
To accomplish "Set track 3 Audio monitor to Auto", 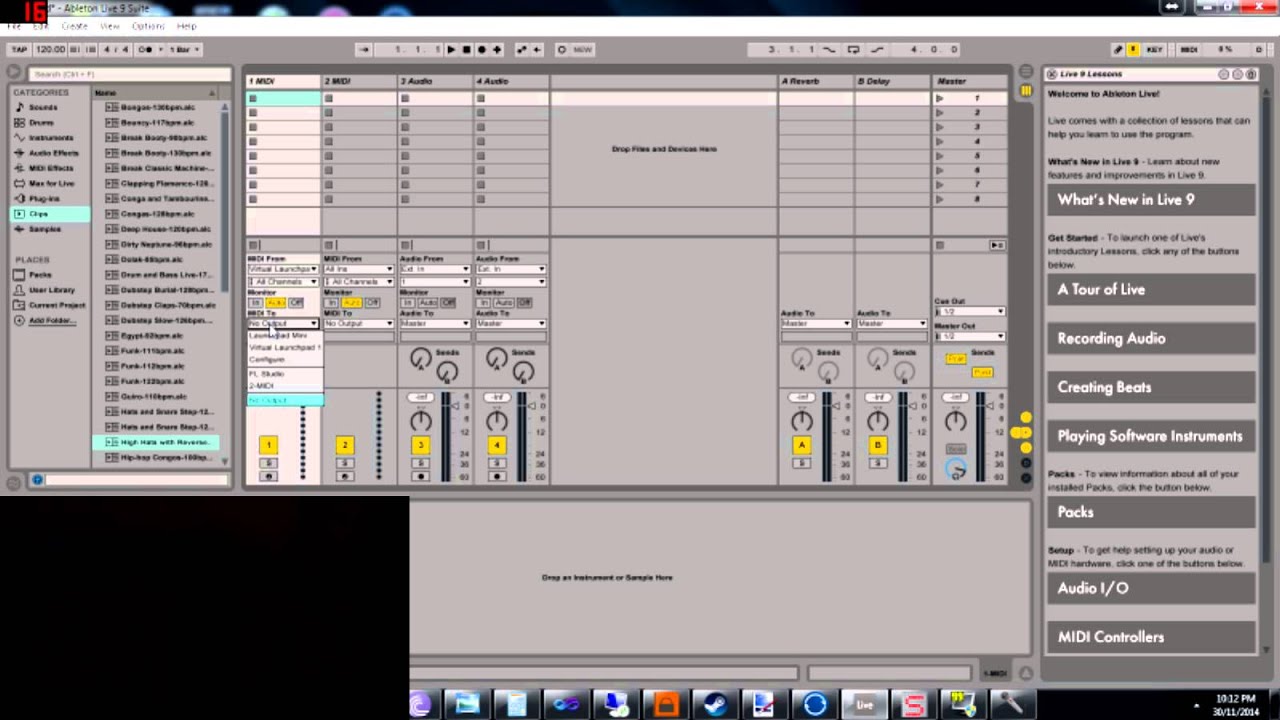I will click(429, 302).
